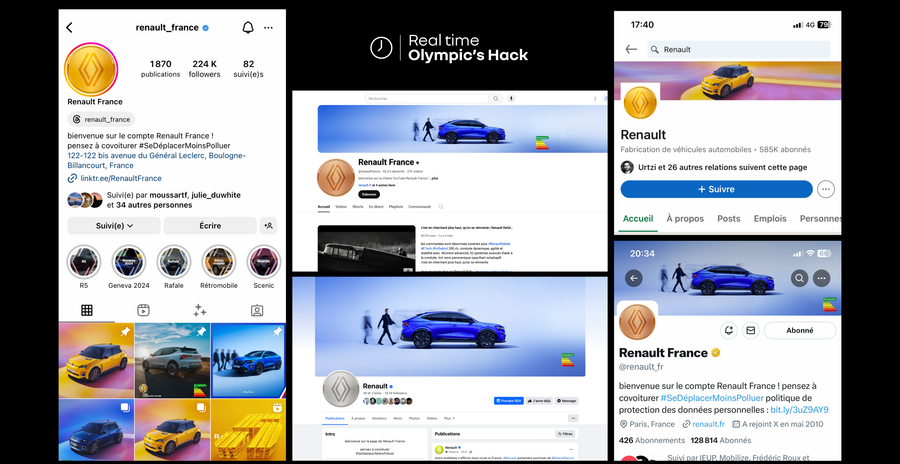Screen dimensions: 900x464
Task: Switch to Instagram Reels tab icon
Action: point(143,310)
